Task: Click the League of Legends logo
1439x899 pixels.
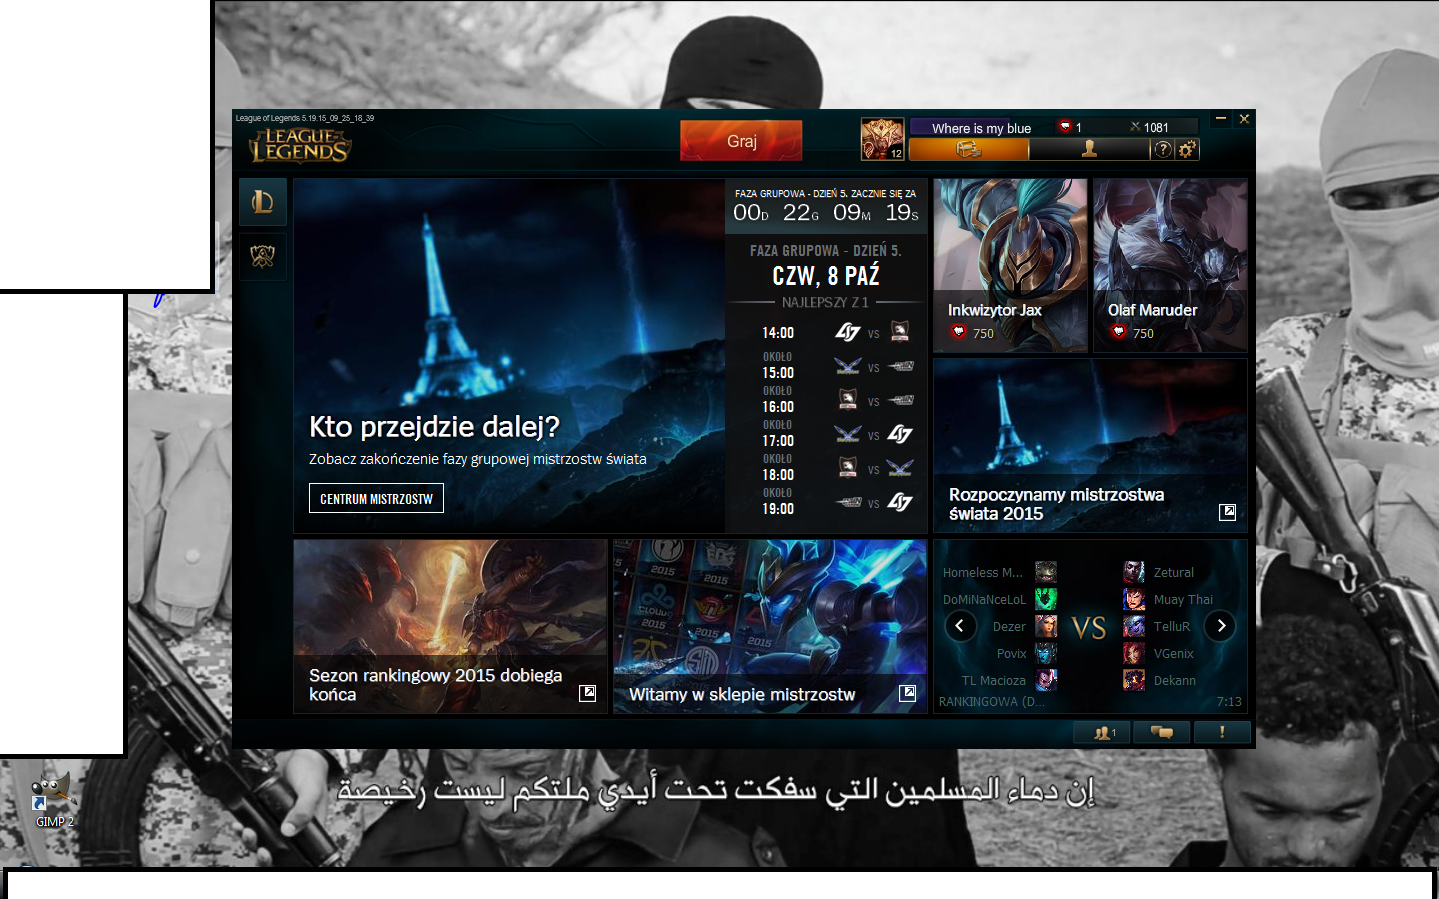Action: [300, 145]
